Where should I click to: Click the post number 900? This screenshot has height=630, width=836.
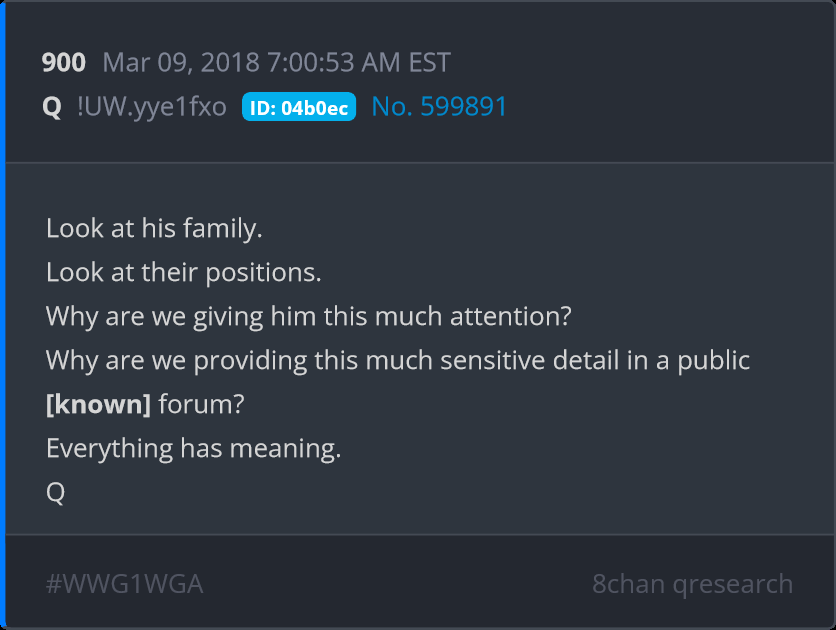pos(63,63)
